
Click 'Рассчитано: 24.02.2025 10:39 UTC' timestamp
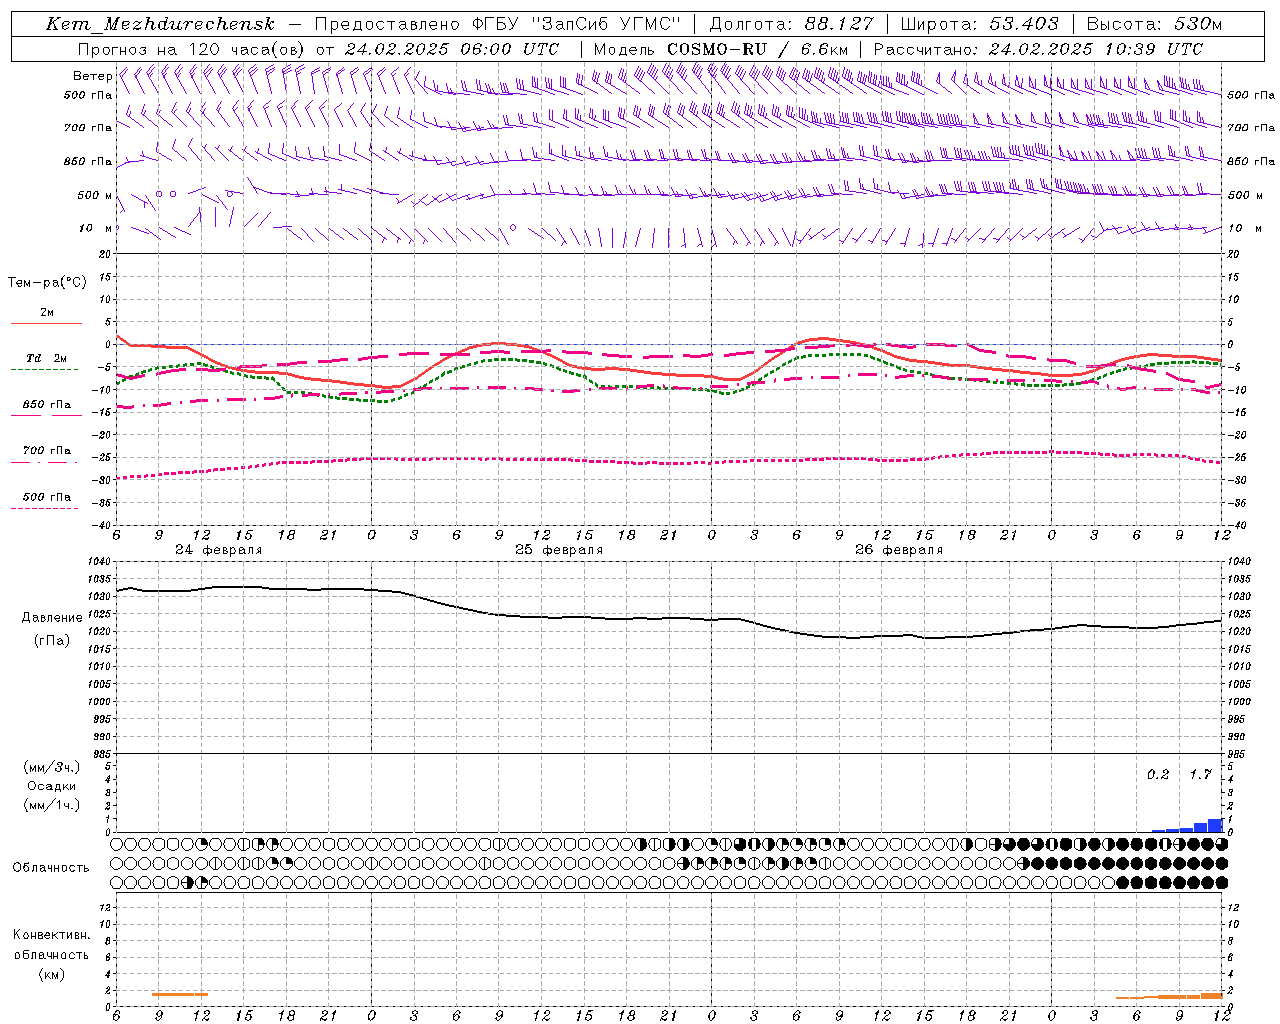click(x=1038, y=49)
